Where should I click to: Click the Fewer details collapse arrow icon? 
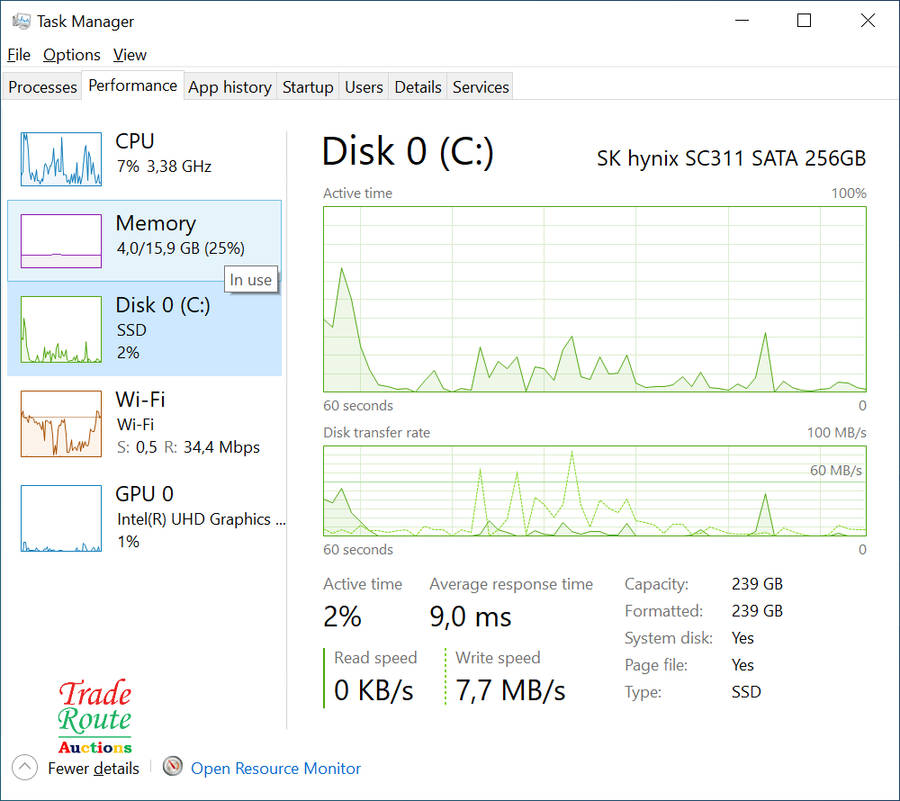click(24, 768)
